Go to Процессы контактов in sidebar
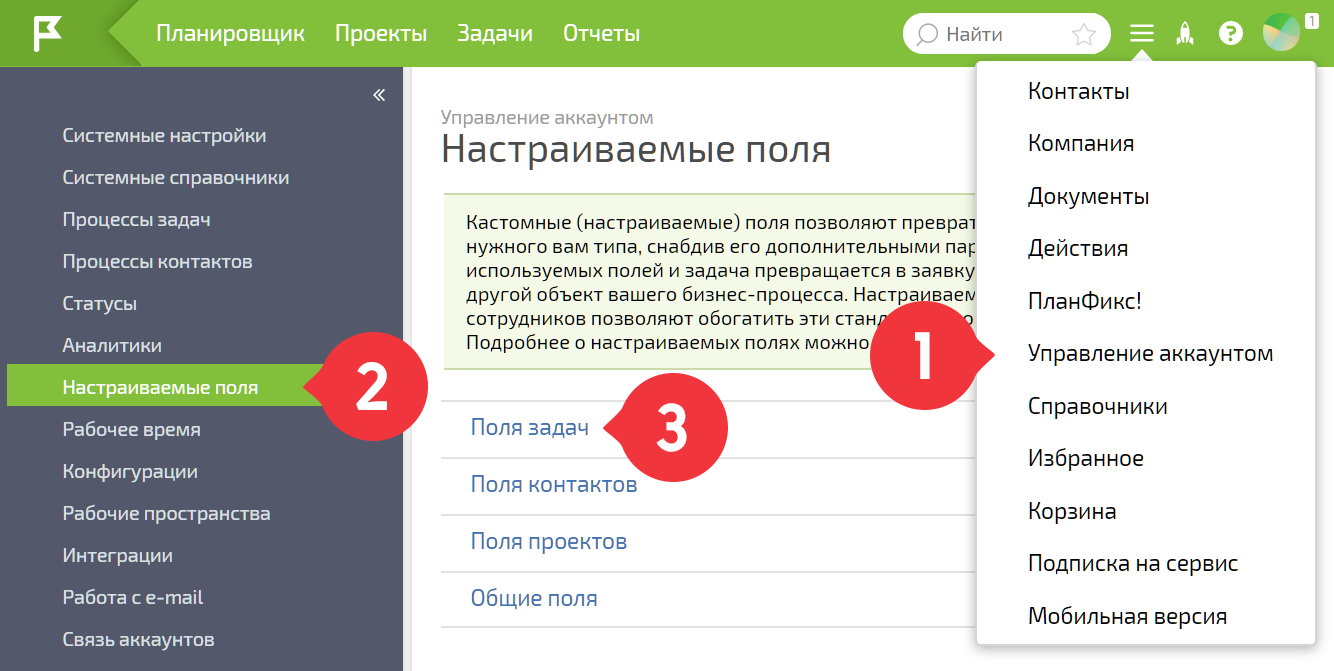1334x671 pixels. [157, 261]
